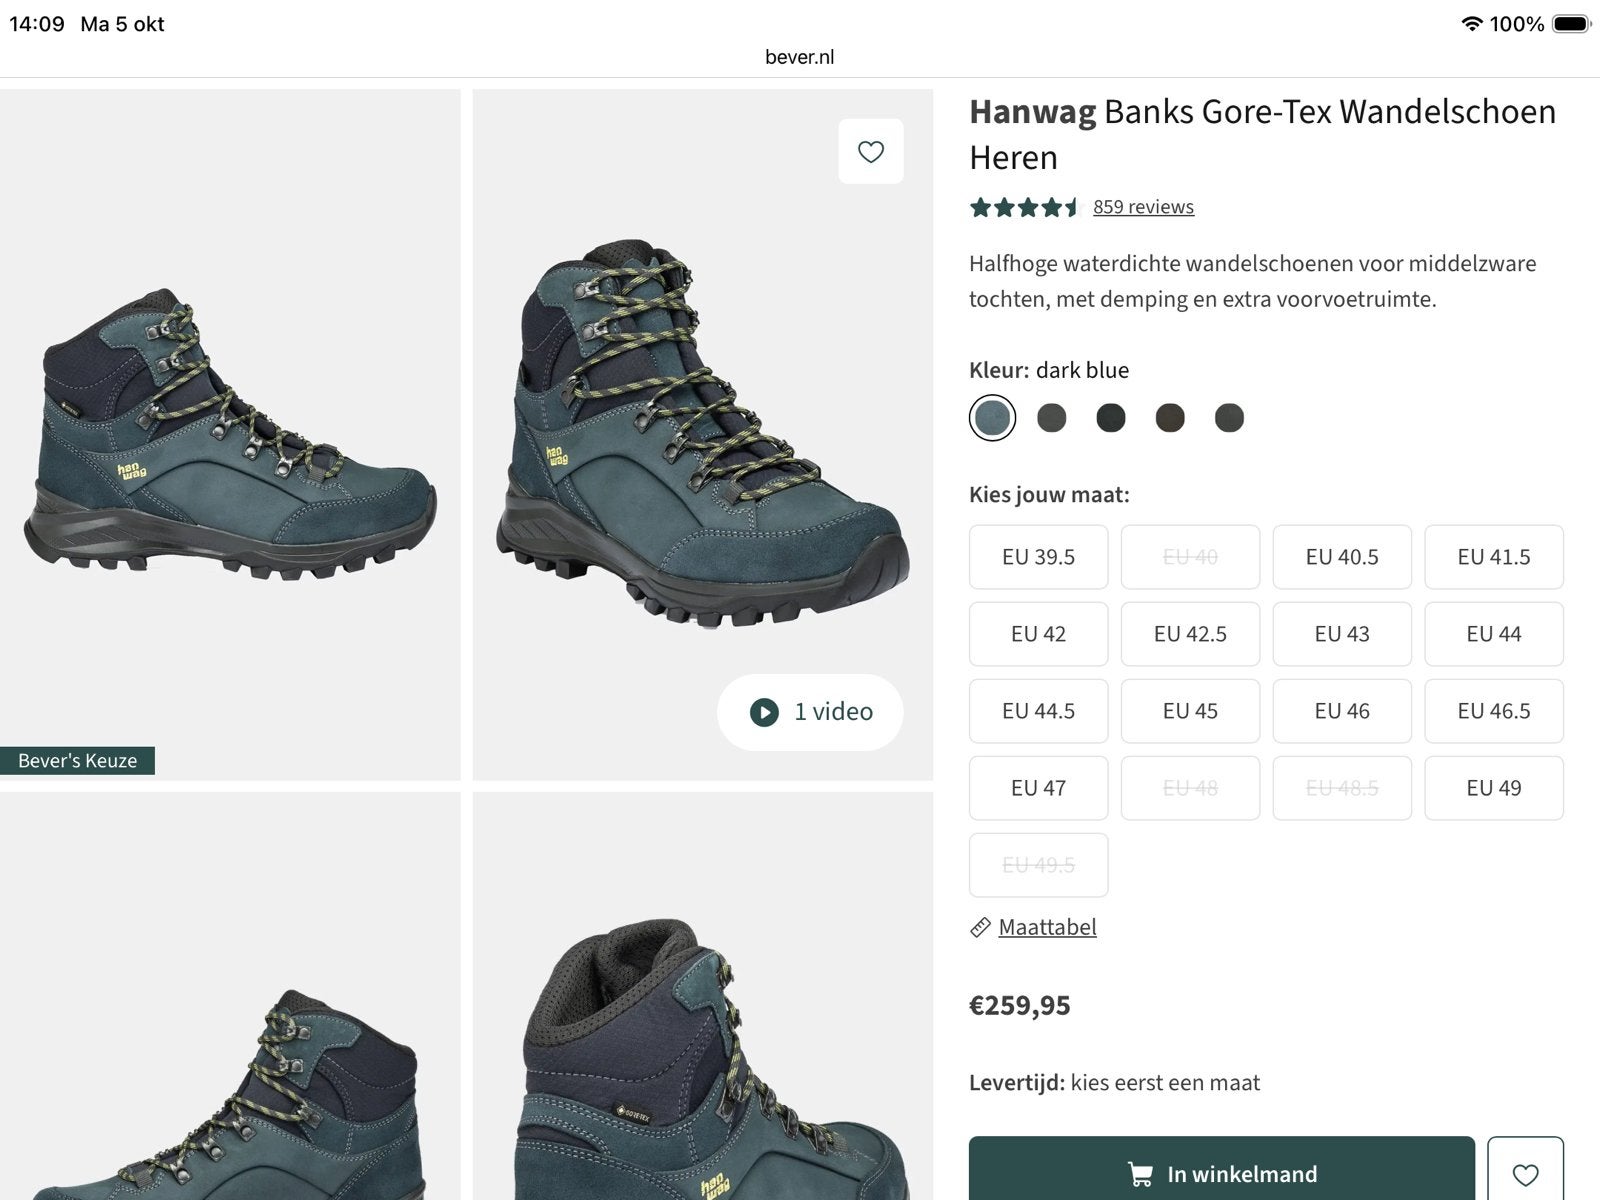Open the angled front boot image
1600x1200 pixels.
pyautogui.click(x=703, y=435)
